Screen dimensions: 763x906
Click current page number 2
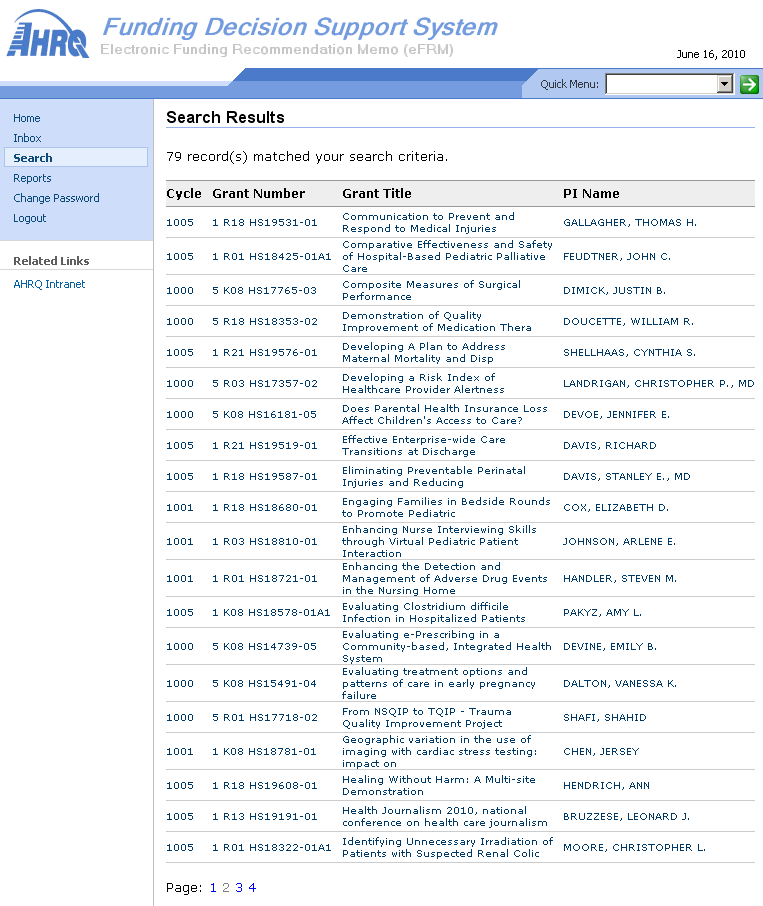[226, 888]
